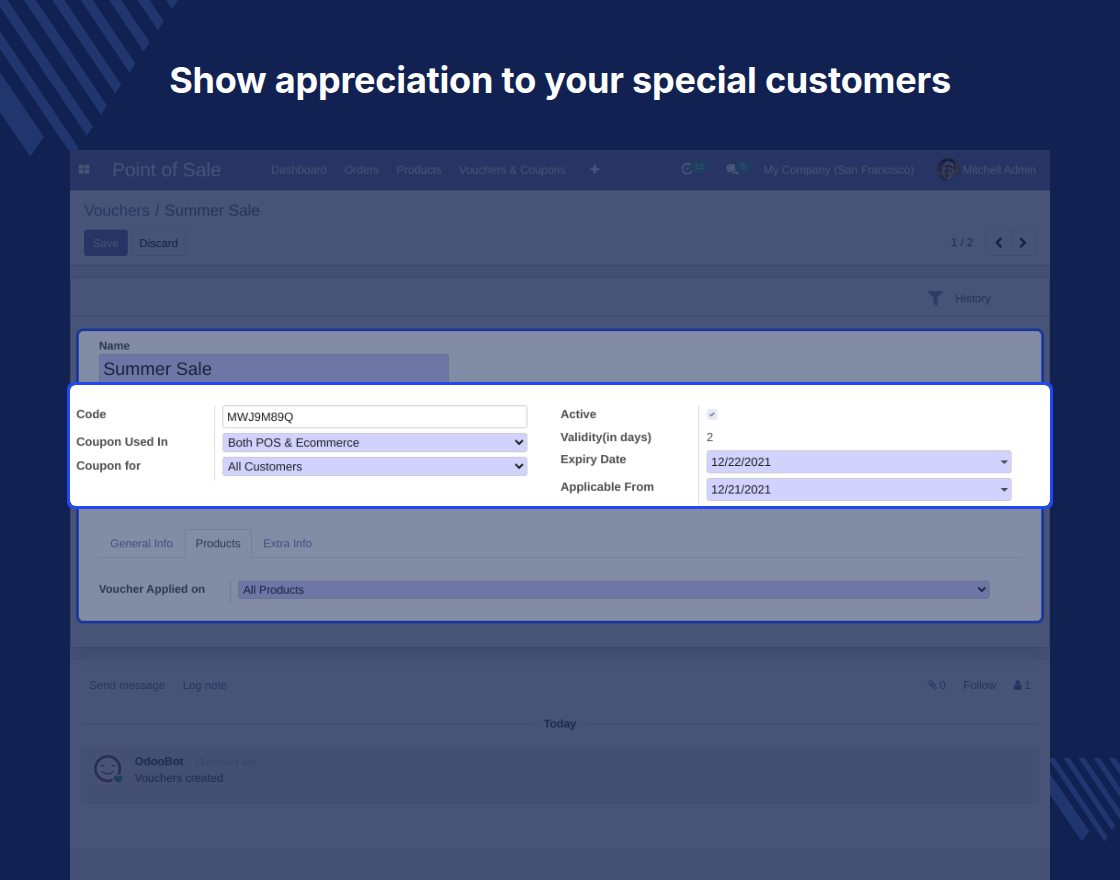Click the '15 minutes ago' timestamp
1120x880 pixels.
(225, 762)
